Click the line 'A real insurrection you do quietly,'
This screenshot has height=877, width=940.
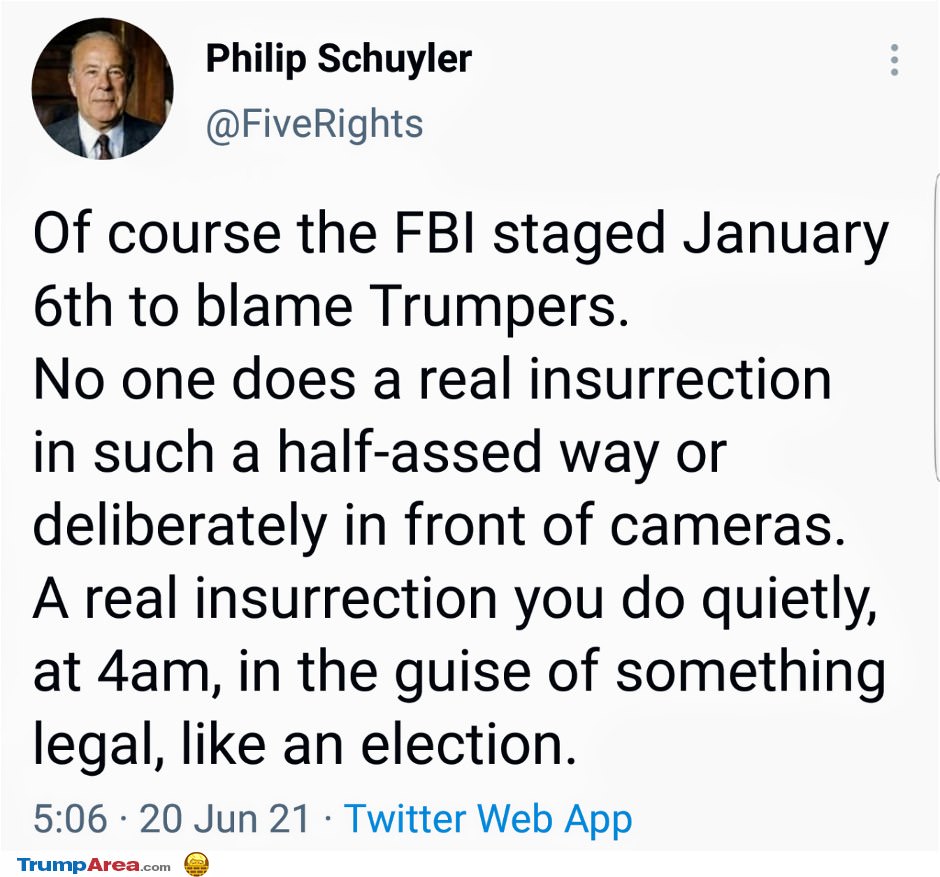click(456, 599)
